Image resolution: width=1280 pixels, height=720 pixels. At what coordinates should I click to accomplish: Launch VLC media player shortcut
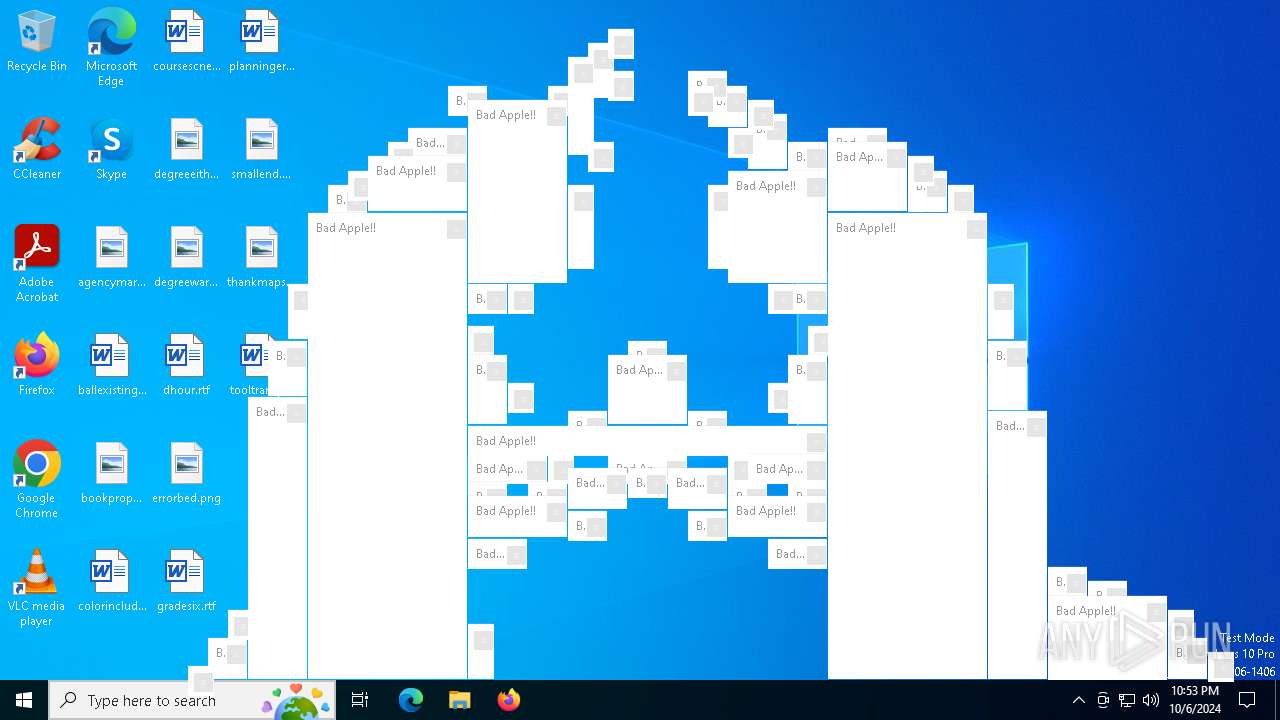tap(37, 587)
